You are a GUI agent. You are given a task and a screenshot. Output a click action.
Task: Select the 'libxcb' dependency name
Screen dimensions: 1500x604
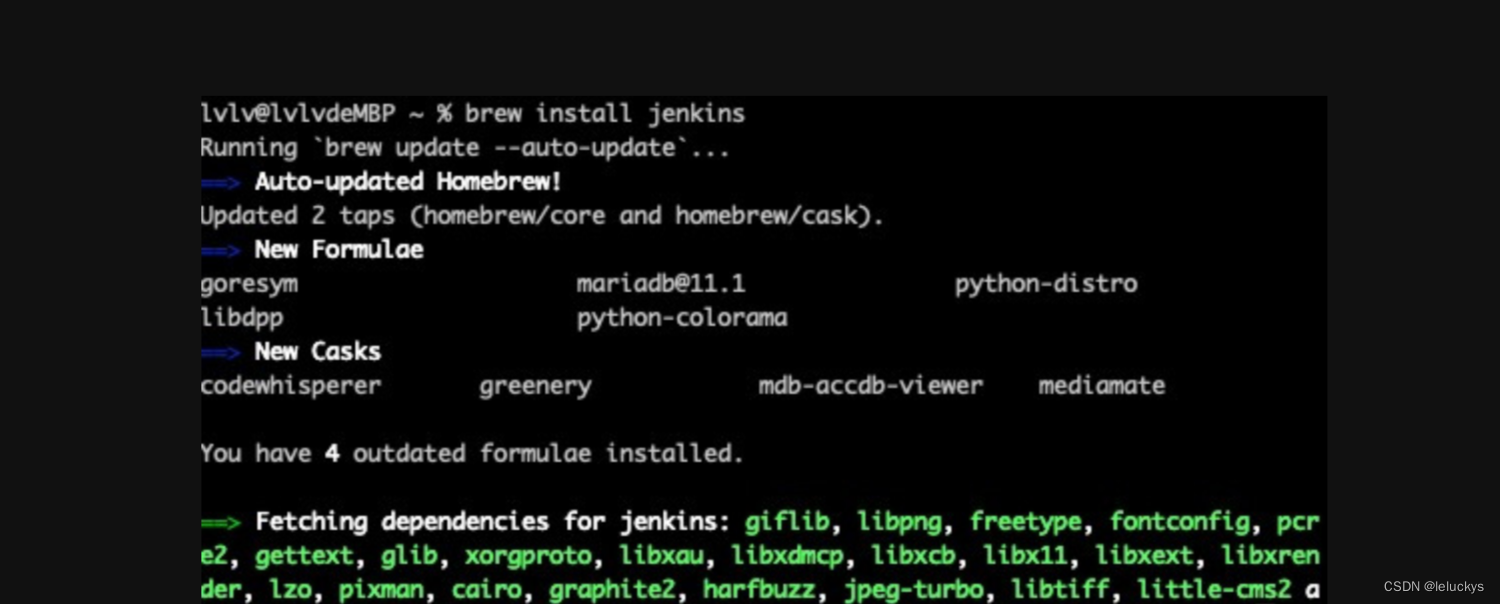click(x=913, y=556)
